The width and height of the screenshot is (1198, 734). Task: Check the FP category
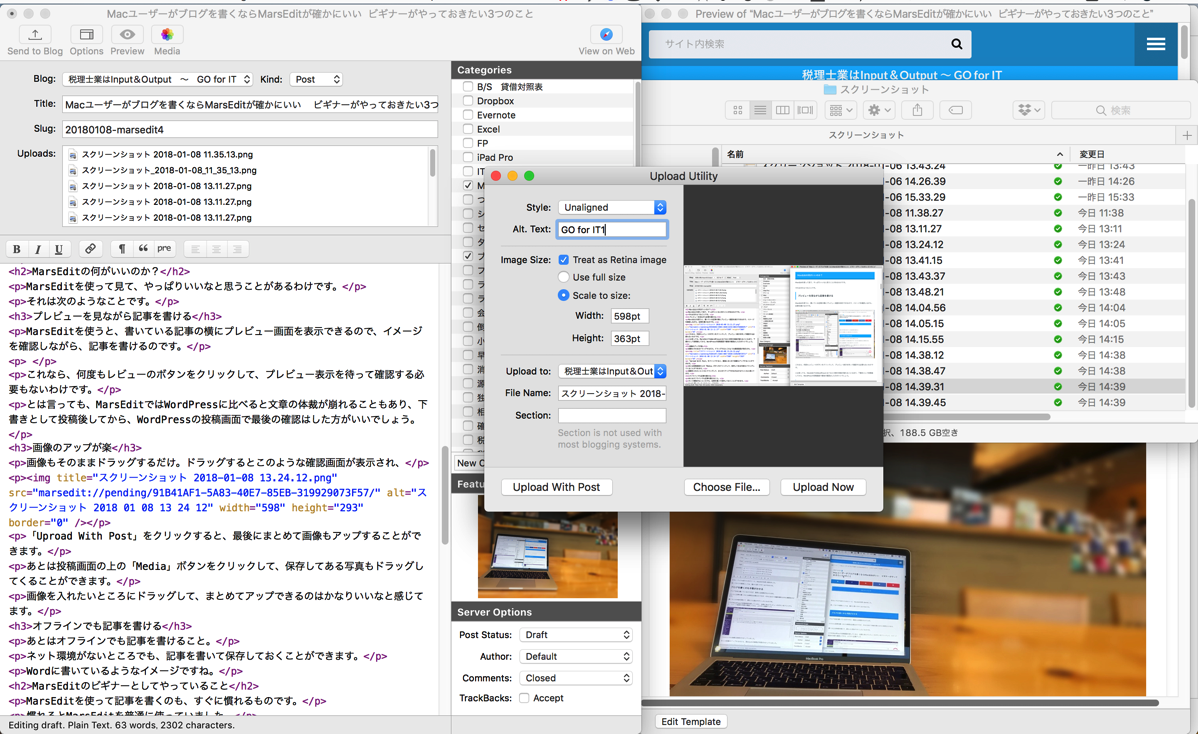click(x=468, y=143)
